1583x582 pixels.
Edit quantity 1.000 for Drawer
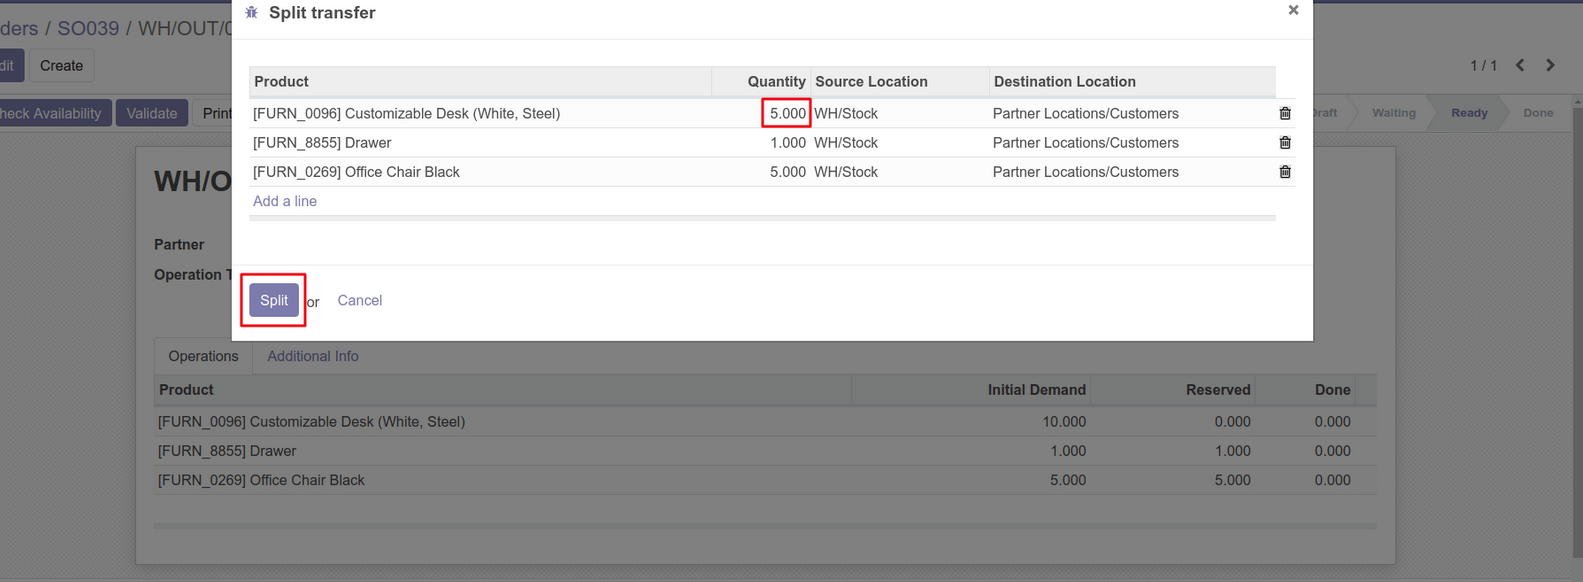coord(787,143)
